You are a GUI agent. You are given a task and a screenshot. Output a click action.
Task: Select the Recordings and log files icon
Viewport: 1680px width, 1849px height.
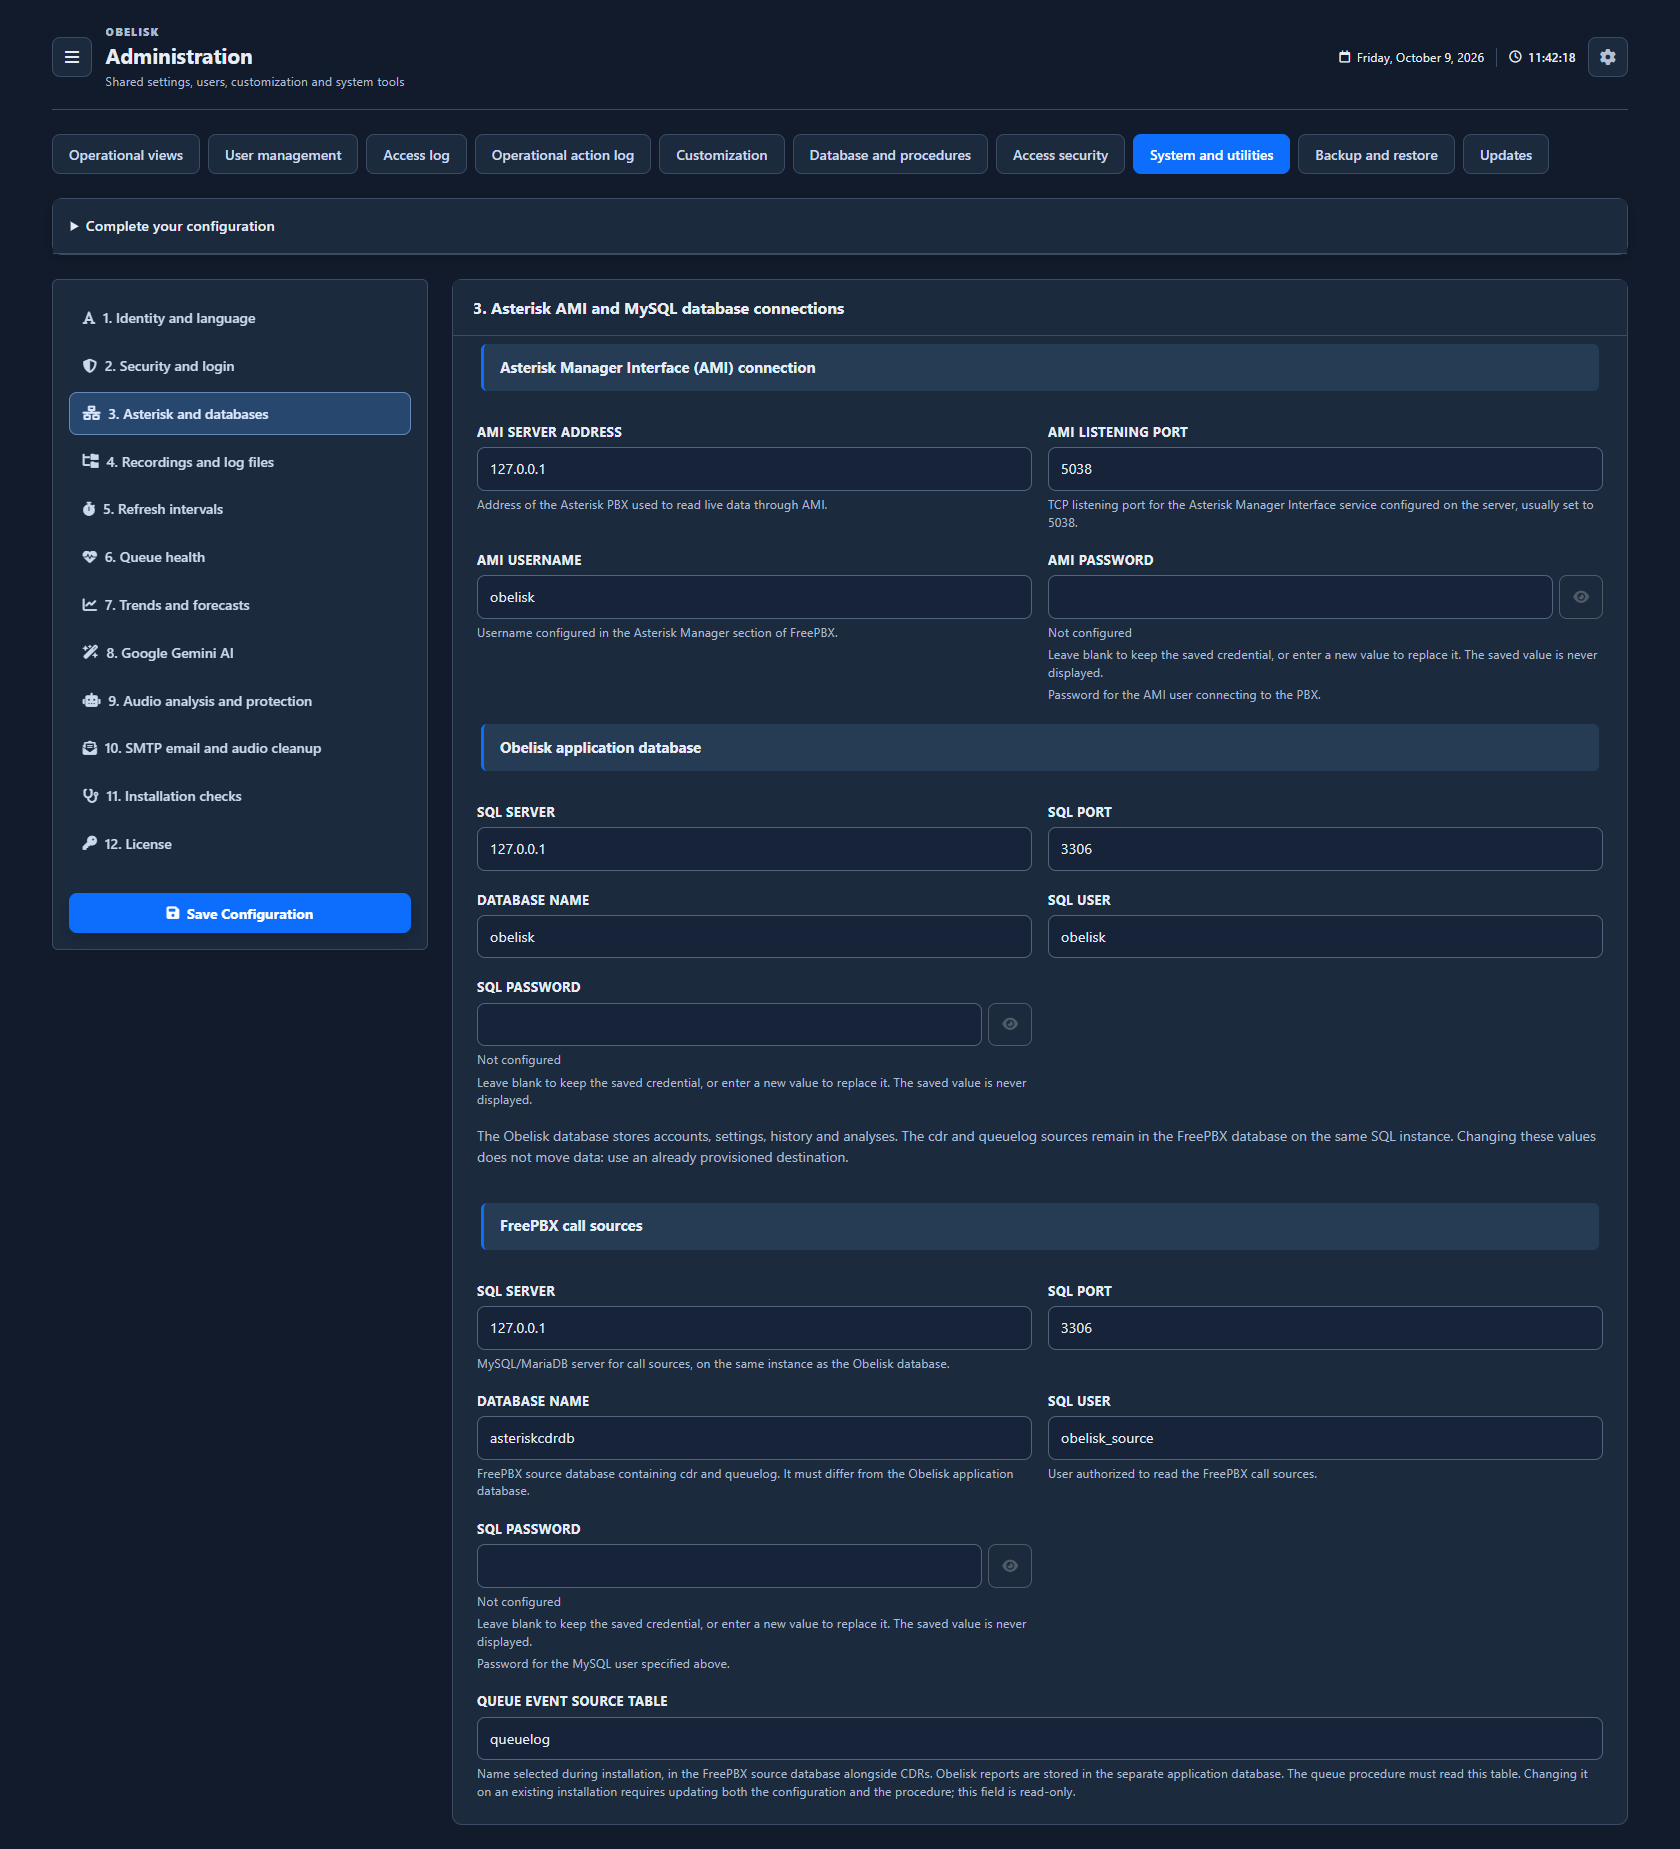[91, 461]
